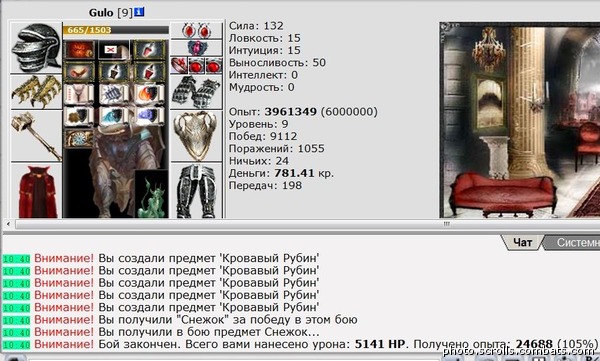Click the fire shield scroll icon
Image resolution: width=600 pixels, height=361 pixels.
point(150,94)
